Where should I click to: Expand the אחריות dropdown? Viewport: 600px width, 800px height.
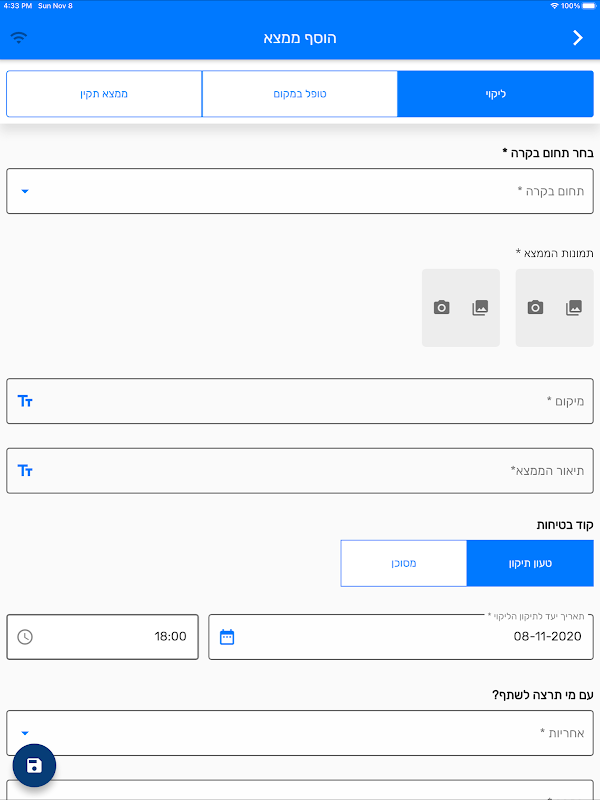point(25,733)
